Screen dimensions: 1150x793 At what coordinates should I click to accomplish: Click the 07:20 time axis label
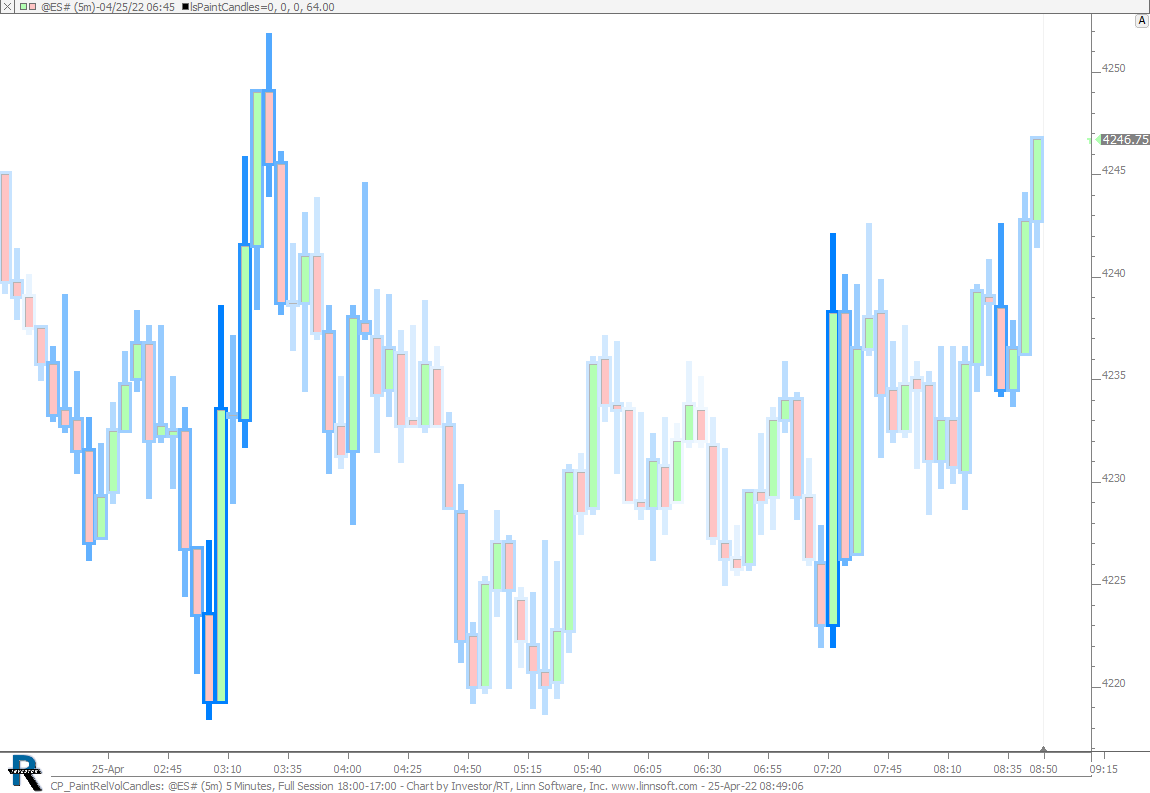(x=828, y=770)
